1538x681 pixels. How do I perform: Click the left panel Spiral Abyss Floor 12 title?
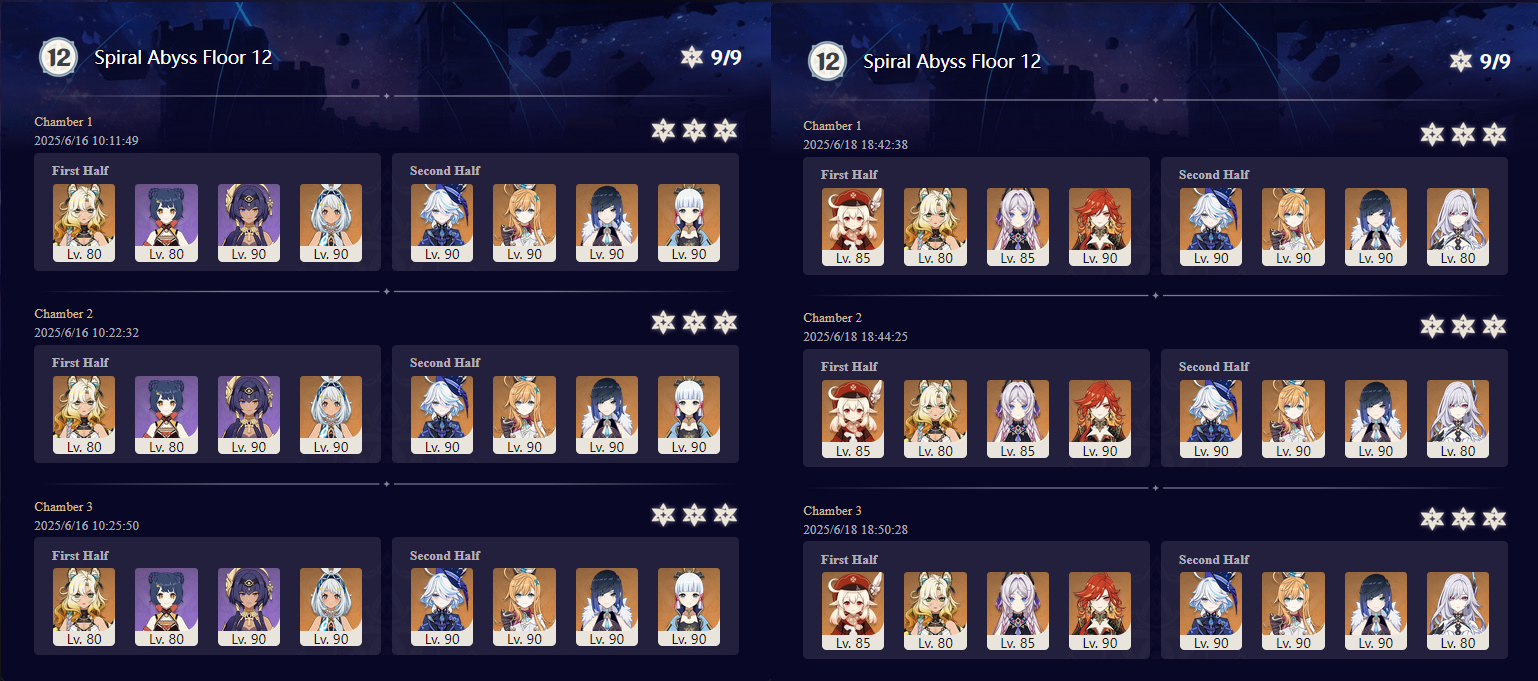pyautogui.click(x=183, y=57)
